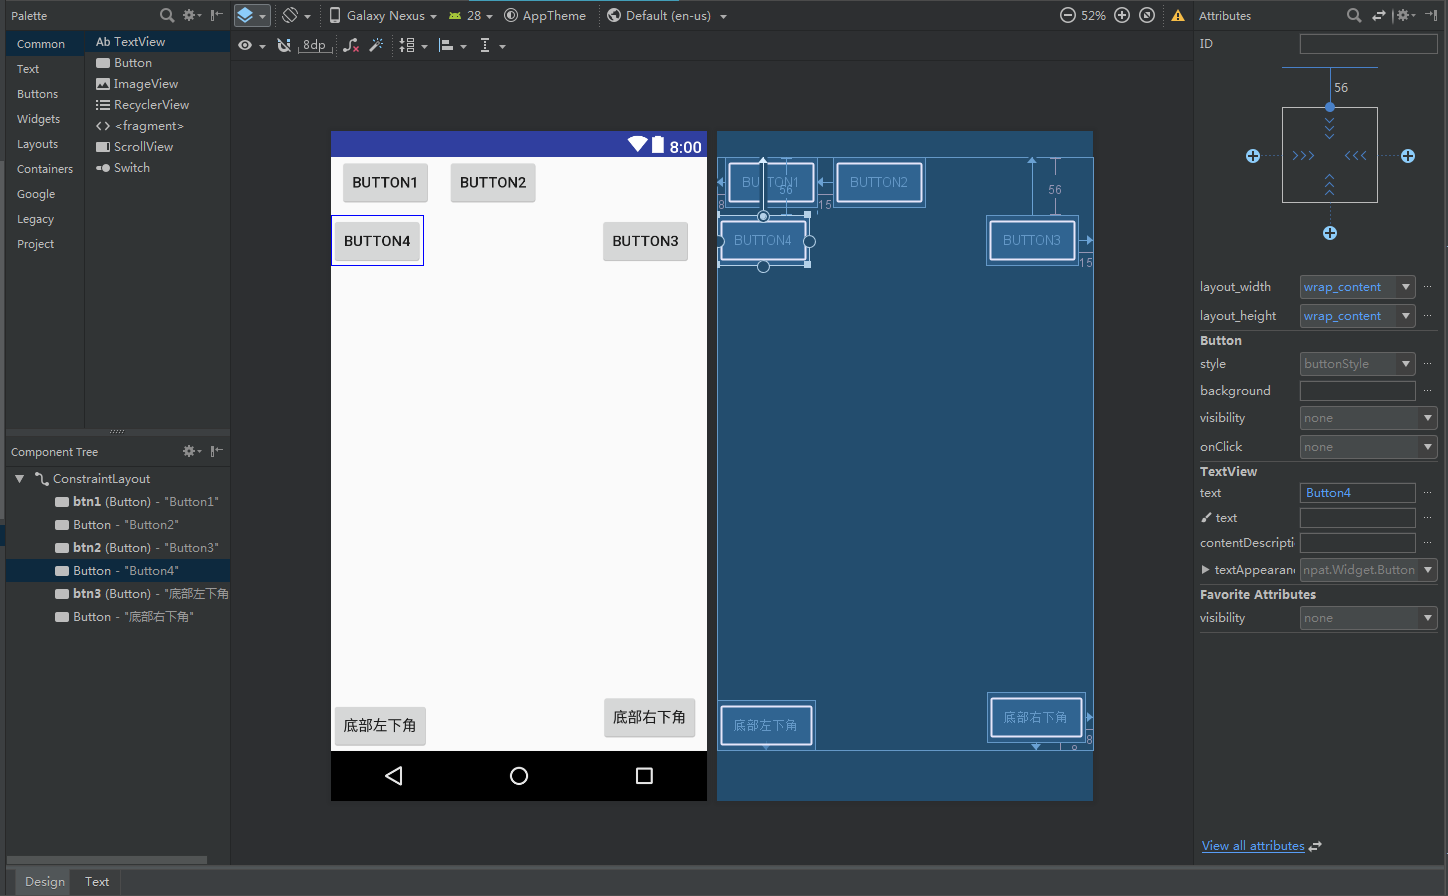Image resolution: width=1448 pixels, height=896 pixels.
Task: Hide the Palette panel with the collapse icon
Action: point(216,15)
